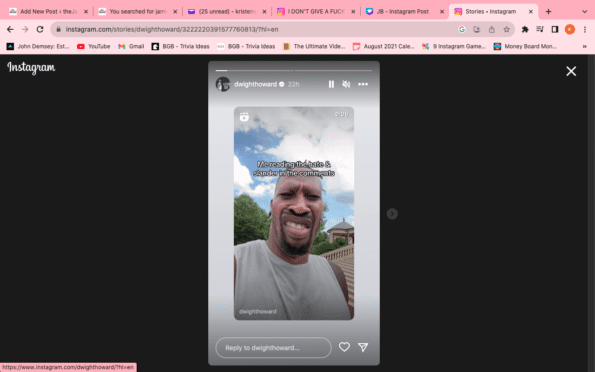Open the dwighthoward profile name link
Viewport: 595px width, 372px height.
(x=255, y=84)
